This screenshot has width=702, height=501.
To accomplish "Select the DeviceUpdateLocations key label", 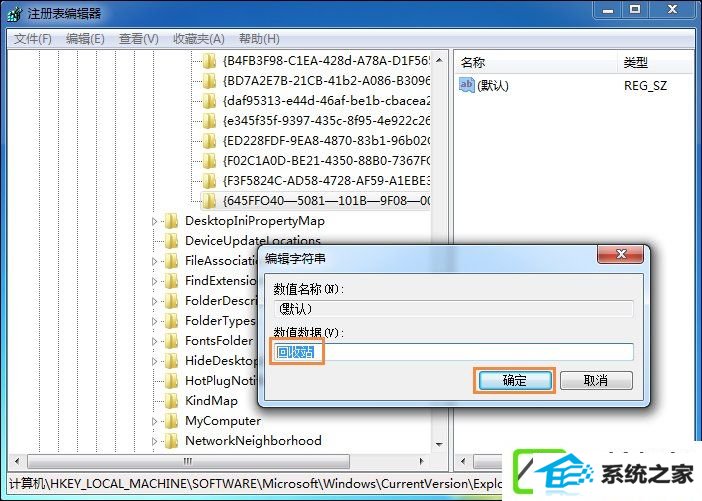I will click(x=253, y=241).
